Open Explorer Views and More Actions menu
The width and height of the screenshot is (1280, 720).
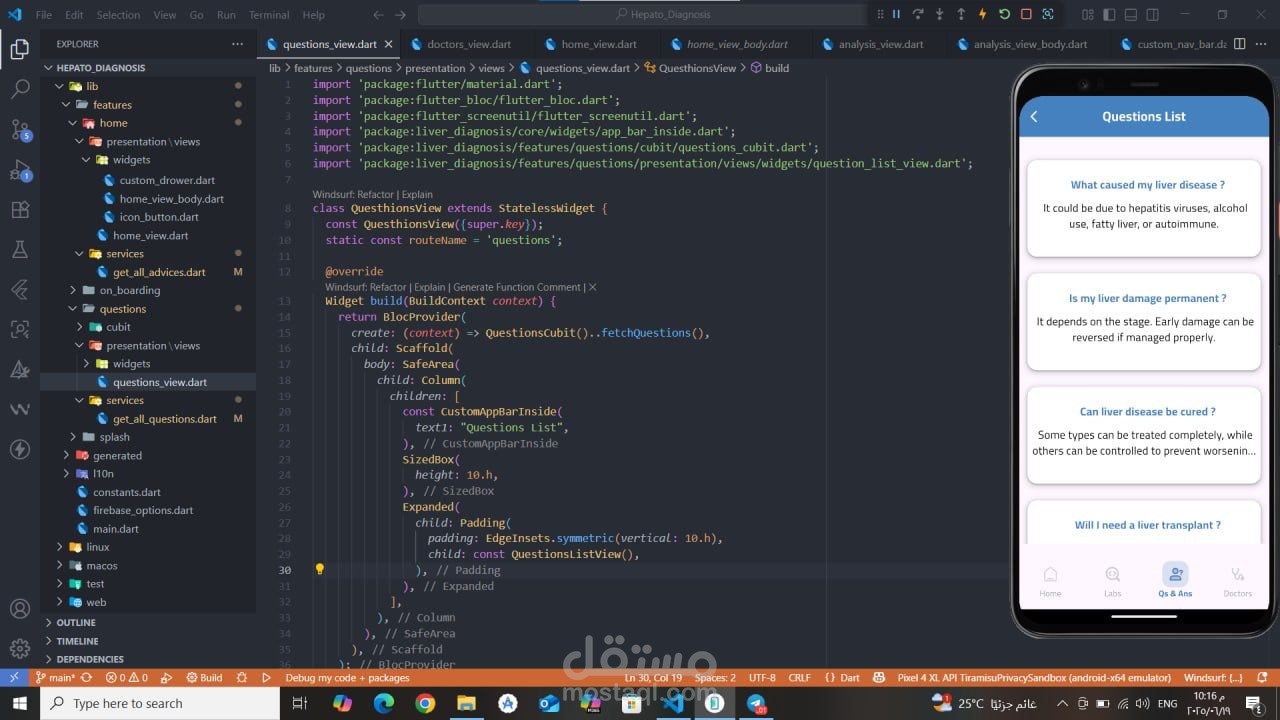coord(237,44)
